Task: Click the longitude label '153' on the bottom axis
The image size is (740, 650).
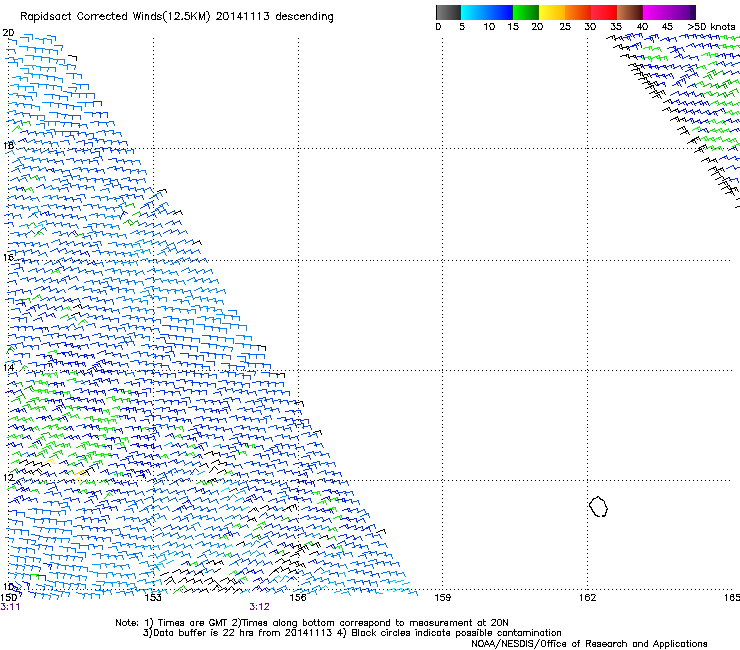Action: (153, 598)
